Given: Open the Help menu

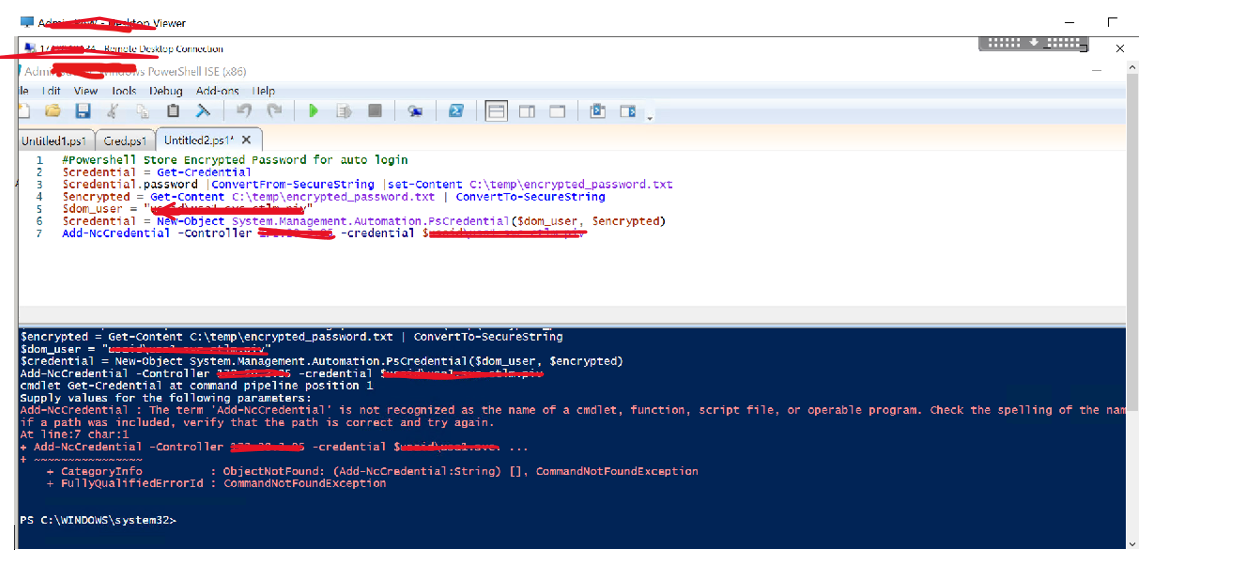Looking at the screenshot, I should click(x=263, y=91).
